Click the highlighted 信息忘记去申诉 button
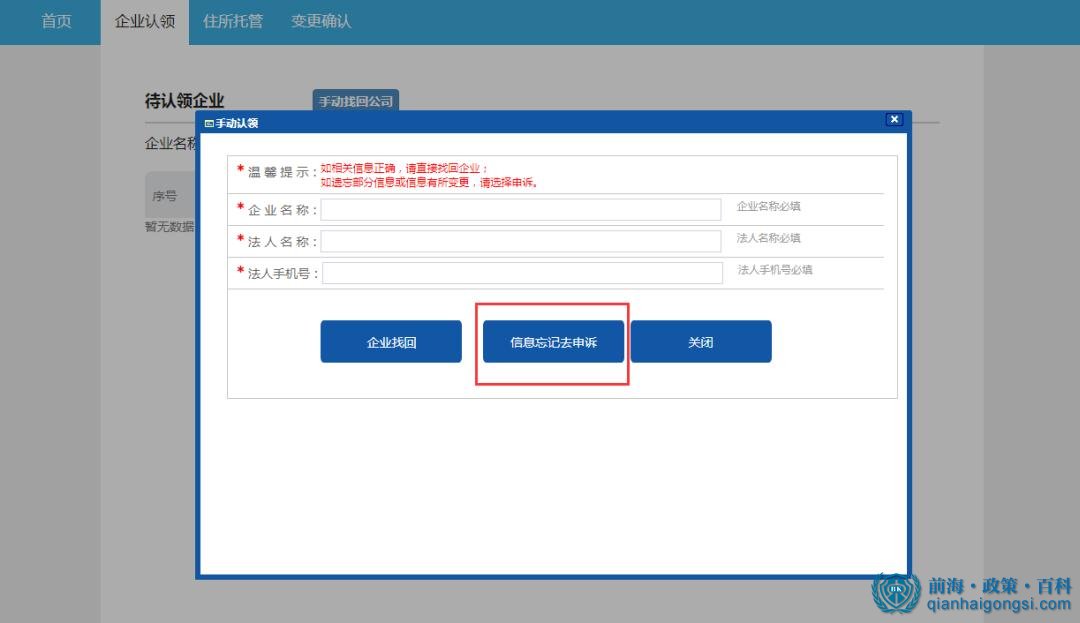The height and width of the screenshot is (623, 1080). click(x=552, y=341)
